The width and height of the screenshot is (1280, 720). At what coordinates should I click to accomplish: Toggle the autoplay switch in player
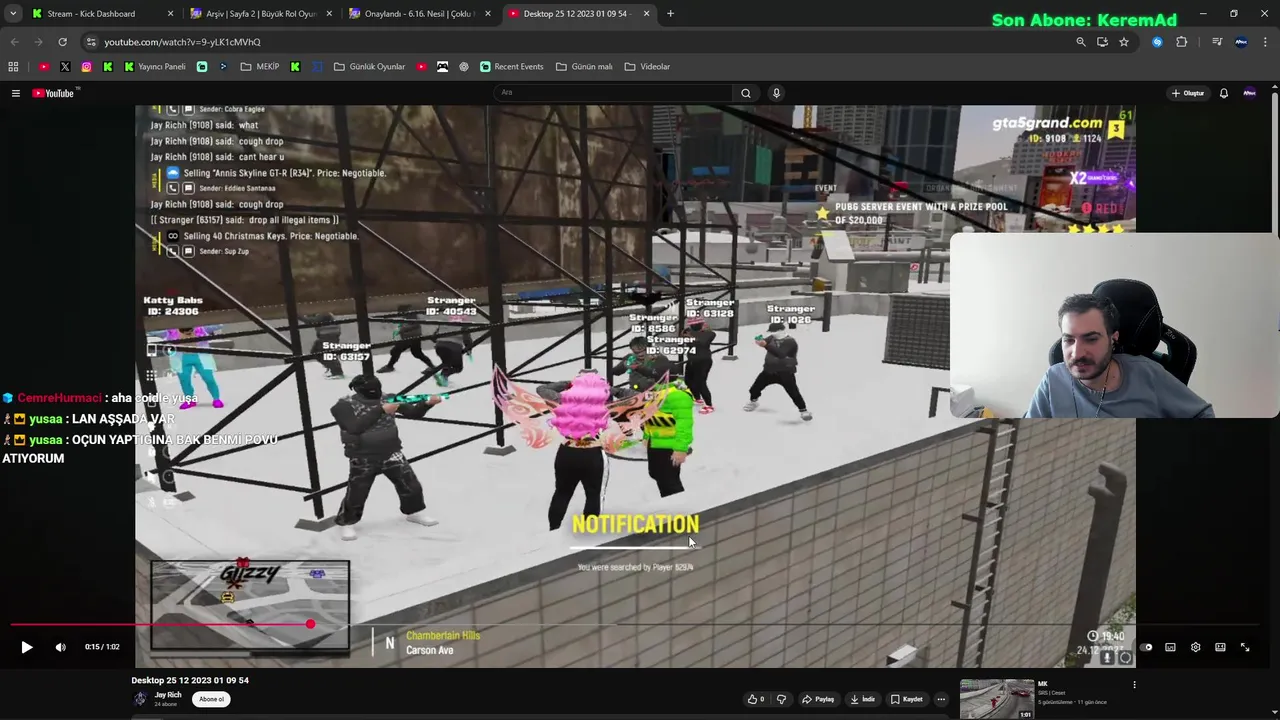(x=1146, y=647)
